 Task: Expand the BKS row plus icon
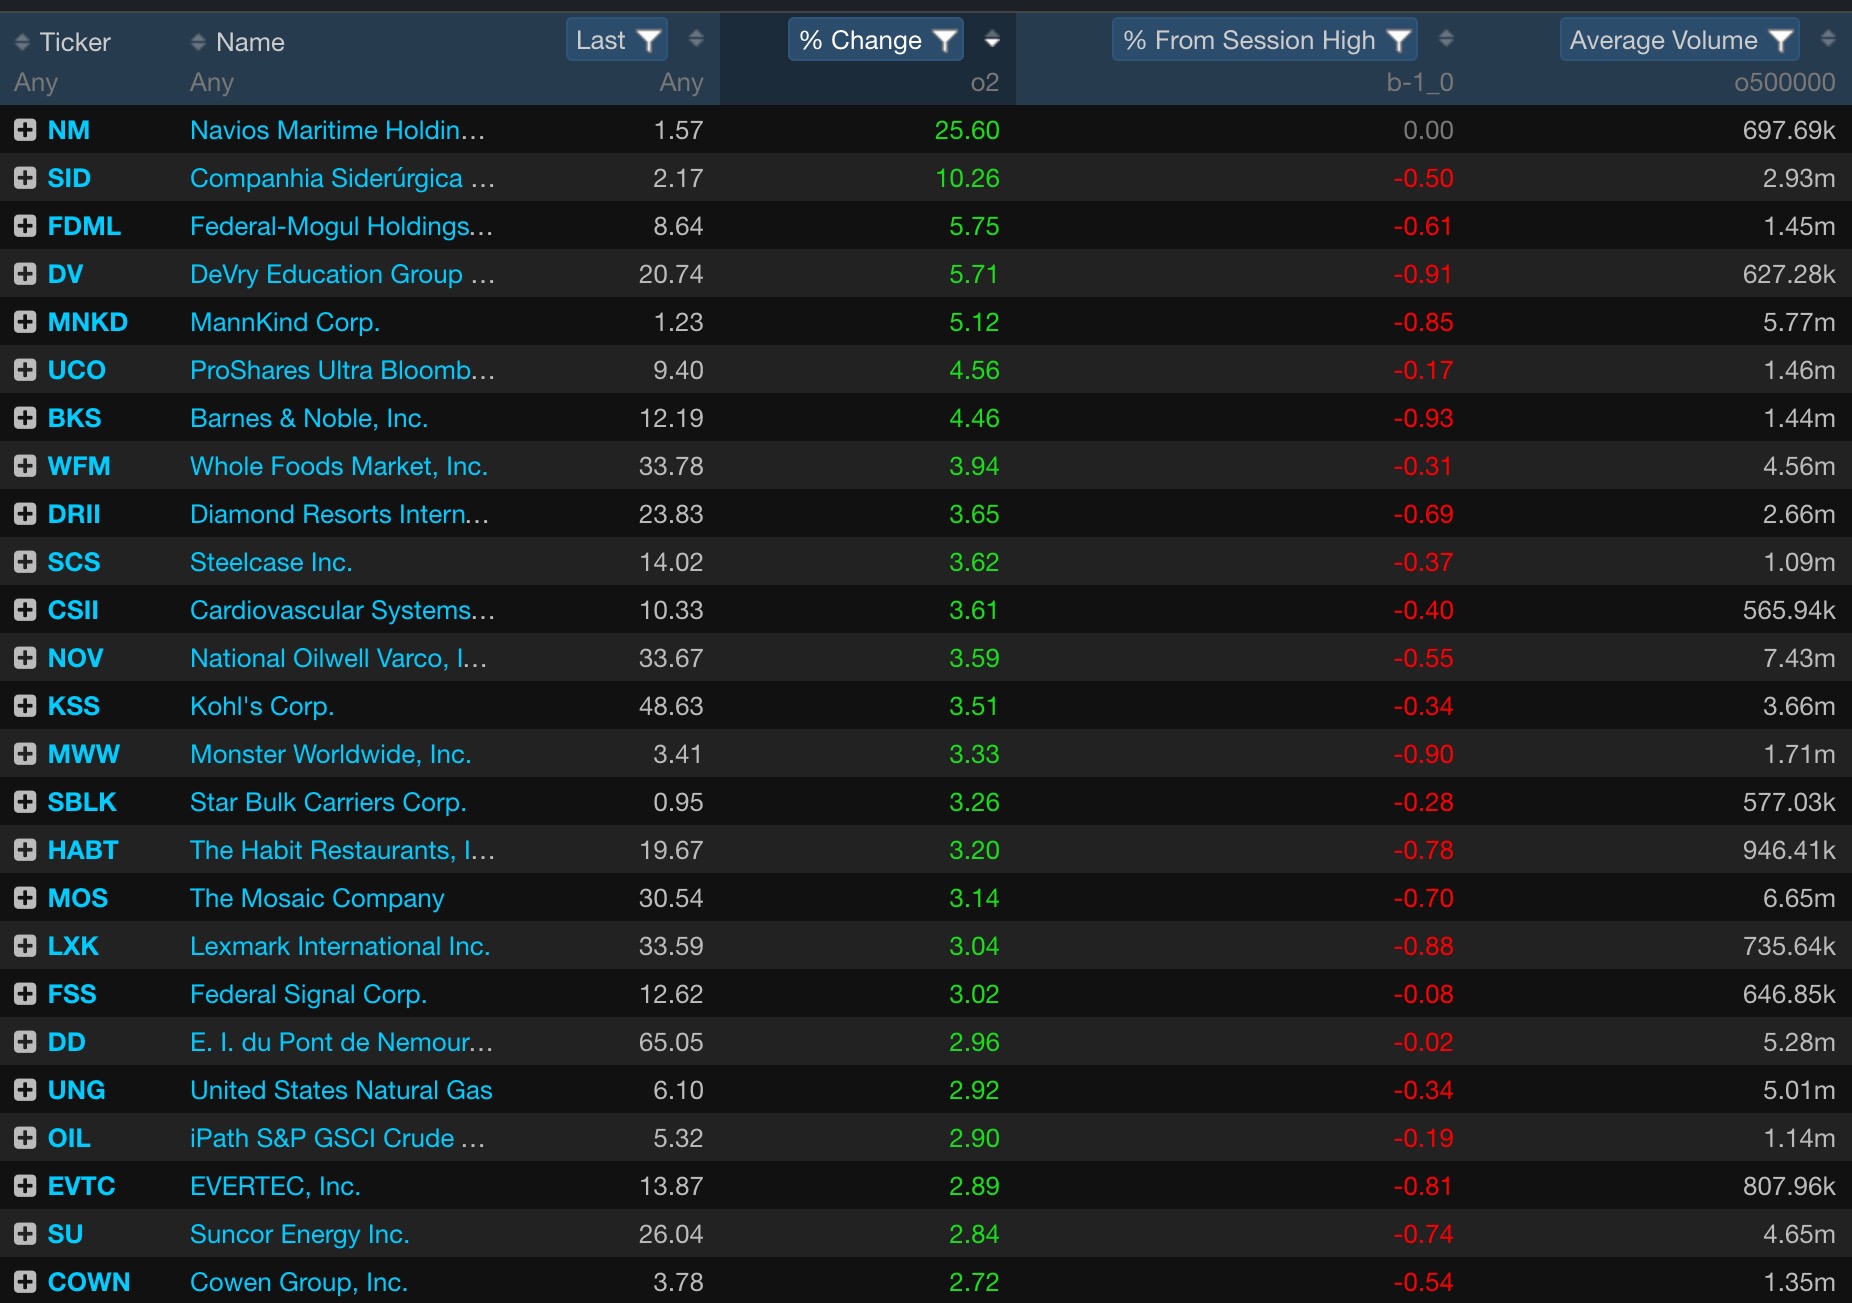pos(25,418)
